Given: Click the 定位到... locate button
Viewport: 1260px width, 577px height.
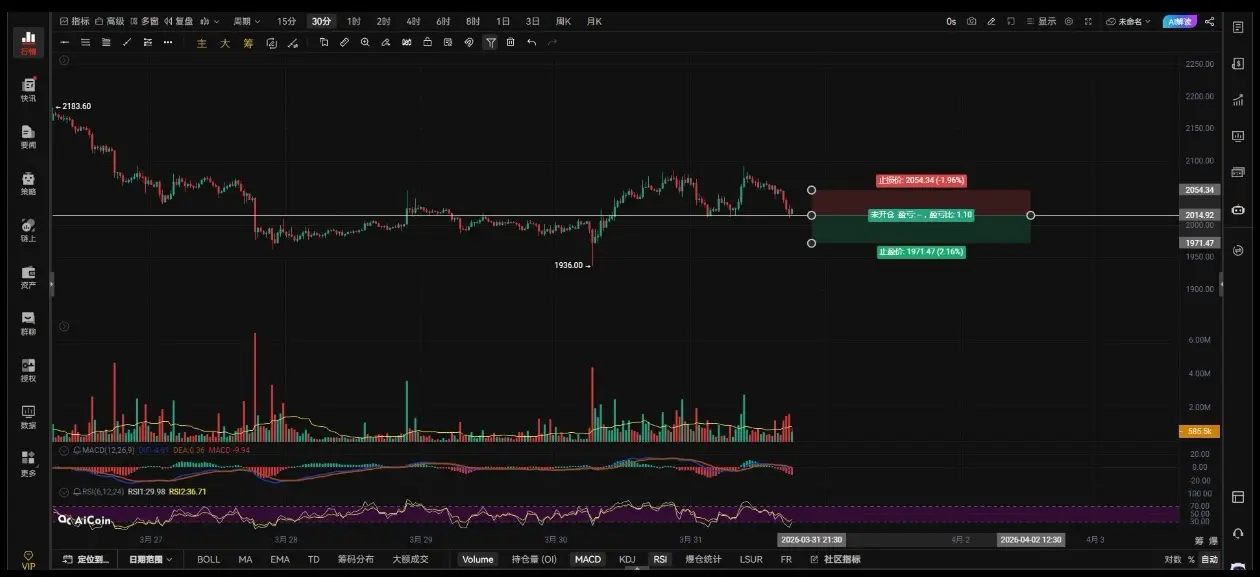Looking at the screenshot, I should pos(84,559).
